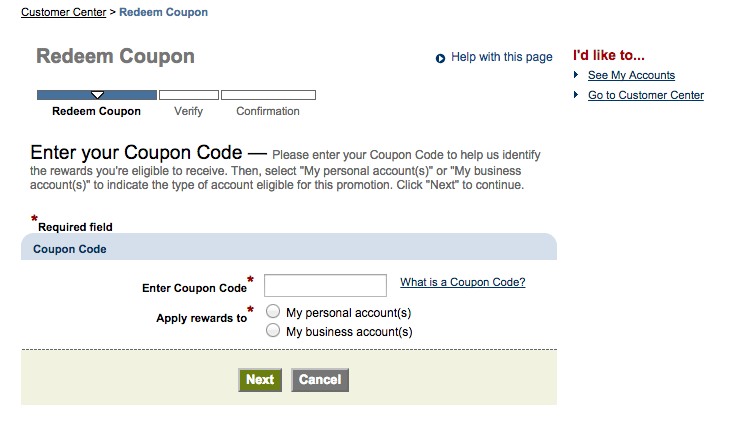Click the My business account(s) label text
The image size is (743, 426).
[x=349, y=332]
